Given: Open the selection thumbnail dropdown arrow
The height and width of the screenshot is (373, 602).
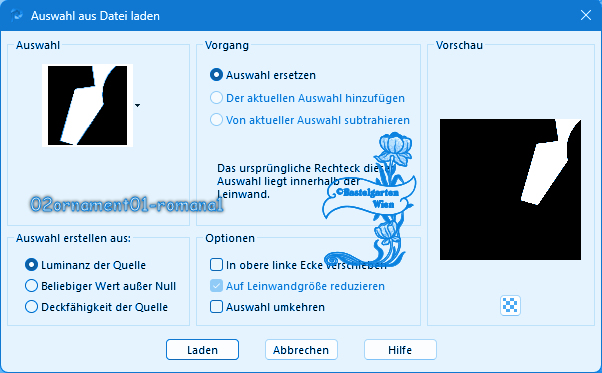Looking at the screenshot, I should click(x=137, y=105).
